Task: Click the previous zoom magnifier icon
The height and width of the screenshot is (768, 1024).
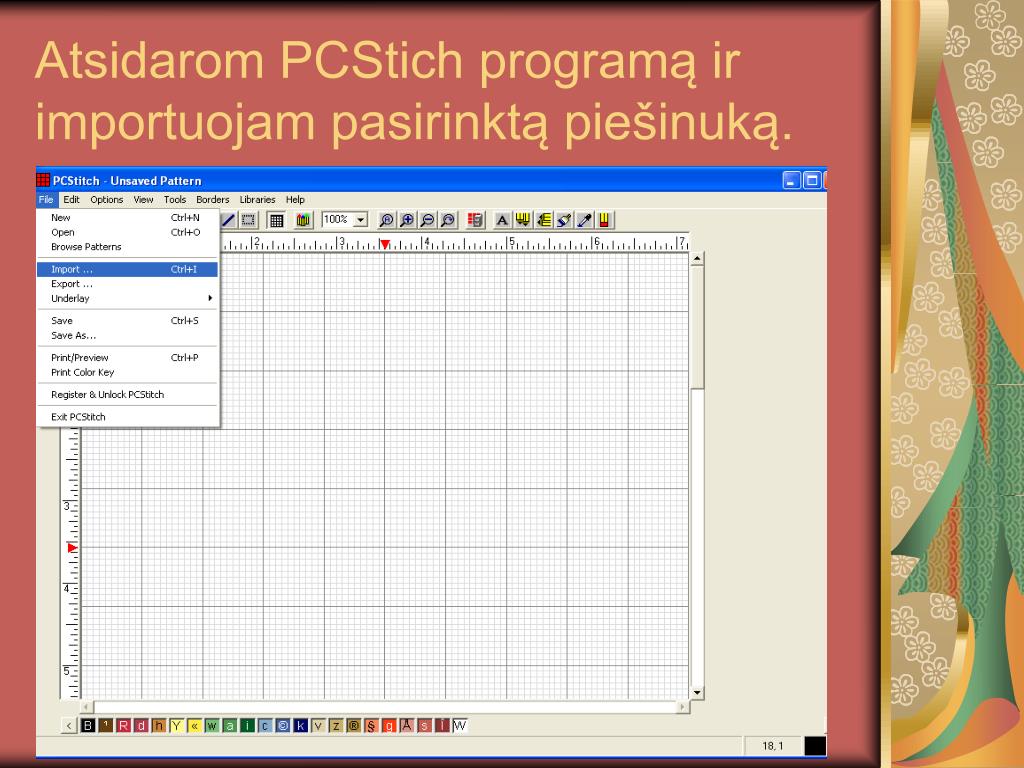Action: (447, 220)
